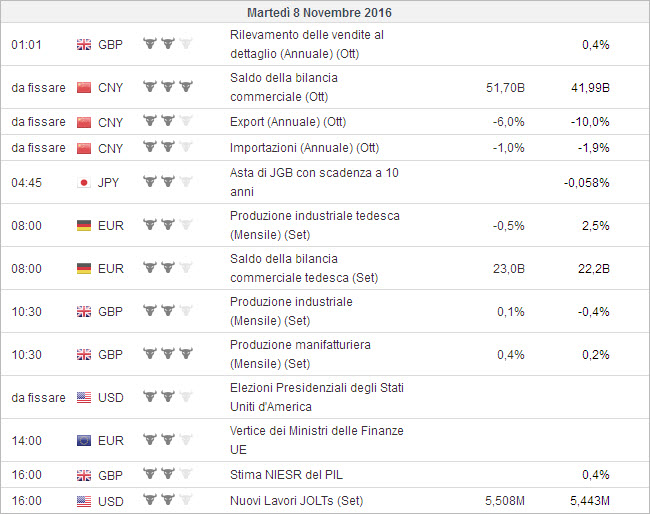Click the 51,70B forecast for CNY trade balance
Viewport: 650px width, 514px height.
click(505, 87)
